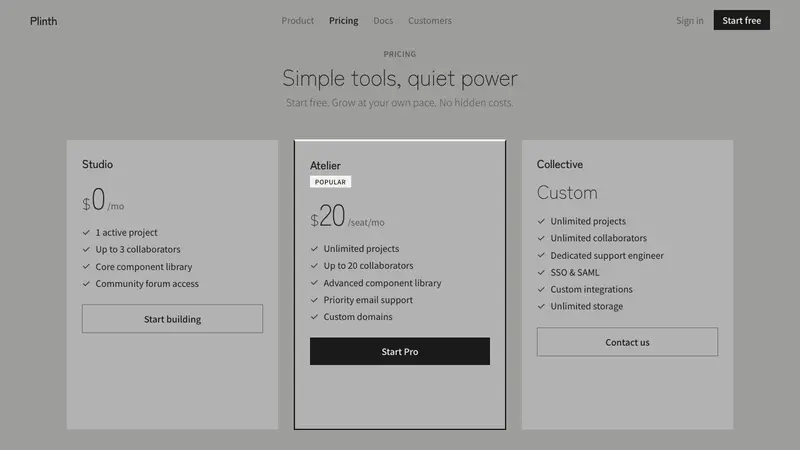The image size is (800, 450).
Task: Click checkmark beside Custom integrations
Action: tap(541, 289)
